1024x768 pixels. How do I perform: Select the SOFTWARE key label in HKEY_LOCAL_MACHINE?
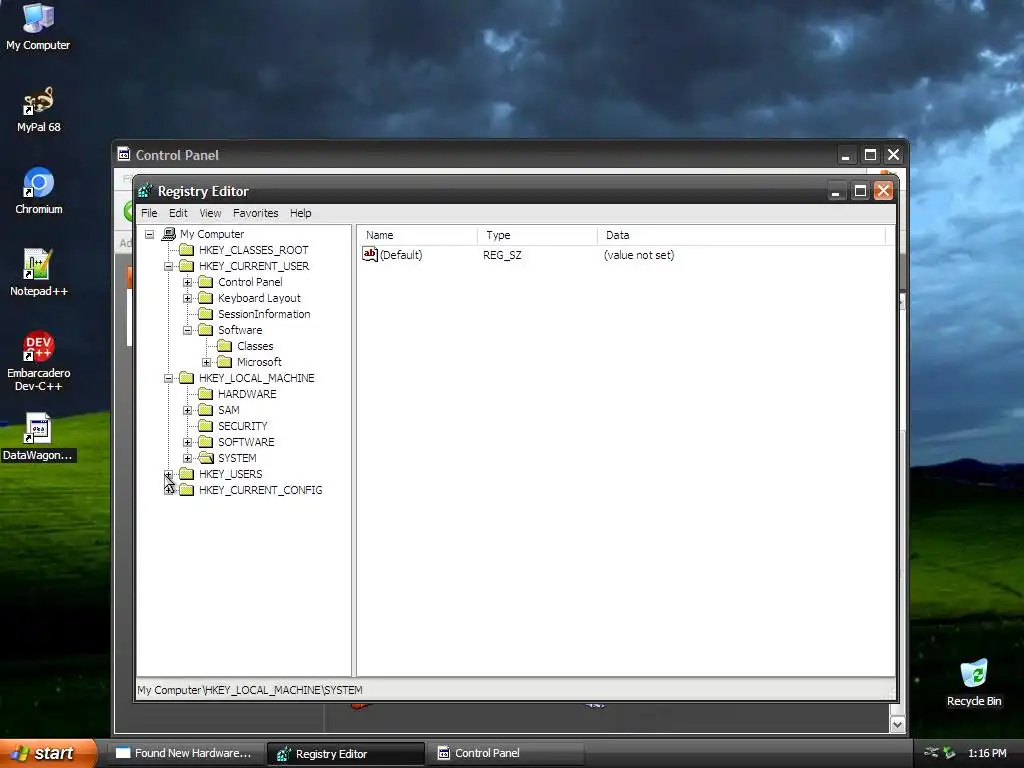click(246, 442)
